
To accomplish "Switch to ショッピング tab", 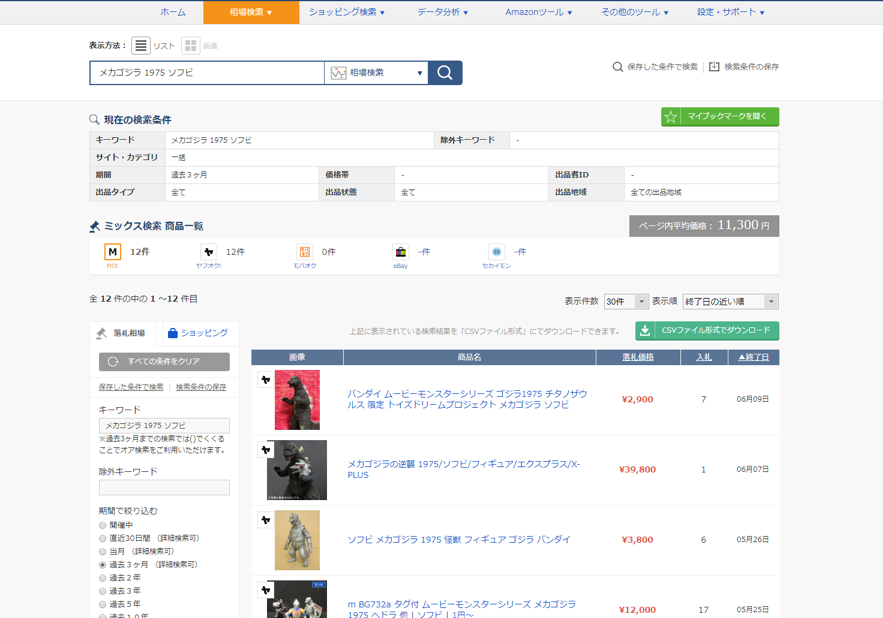I will (200, 333).
